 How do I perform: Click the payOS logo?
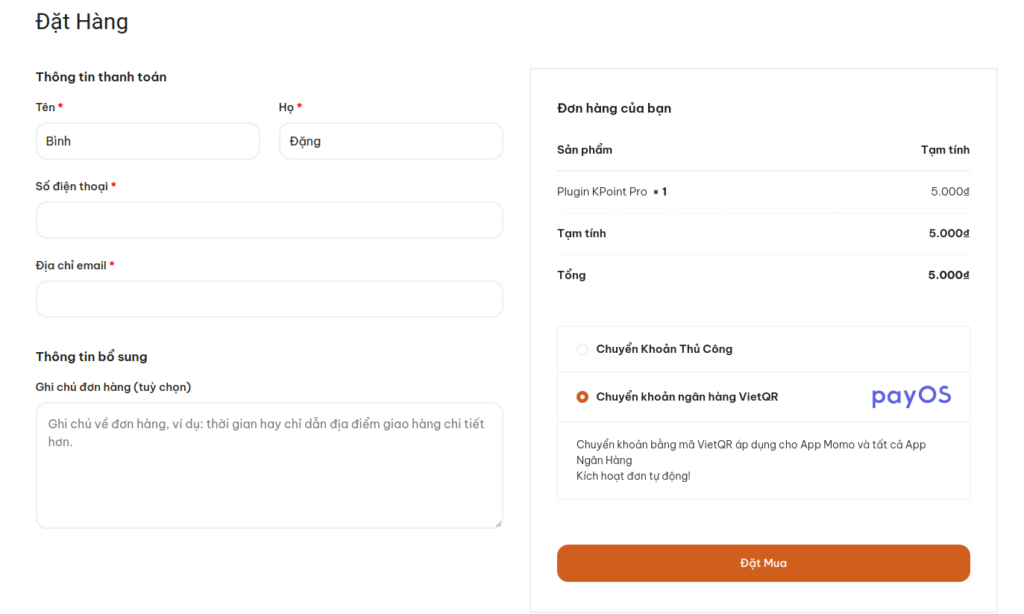coord(910,396)
